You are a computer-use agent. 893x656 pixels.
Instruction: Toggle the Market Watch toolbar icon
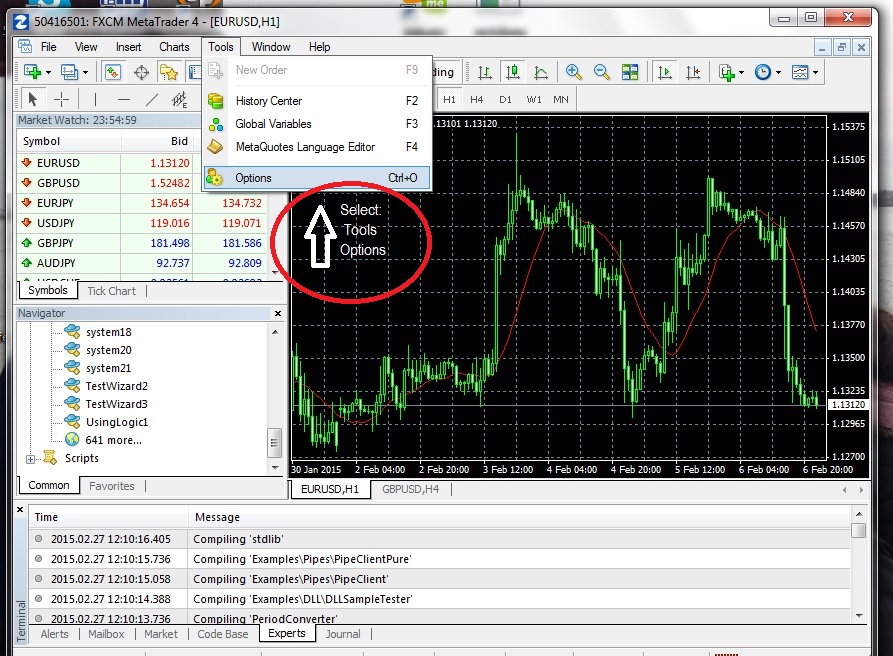pyautogui.click(x=113, y=72)
